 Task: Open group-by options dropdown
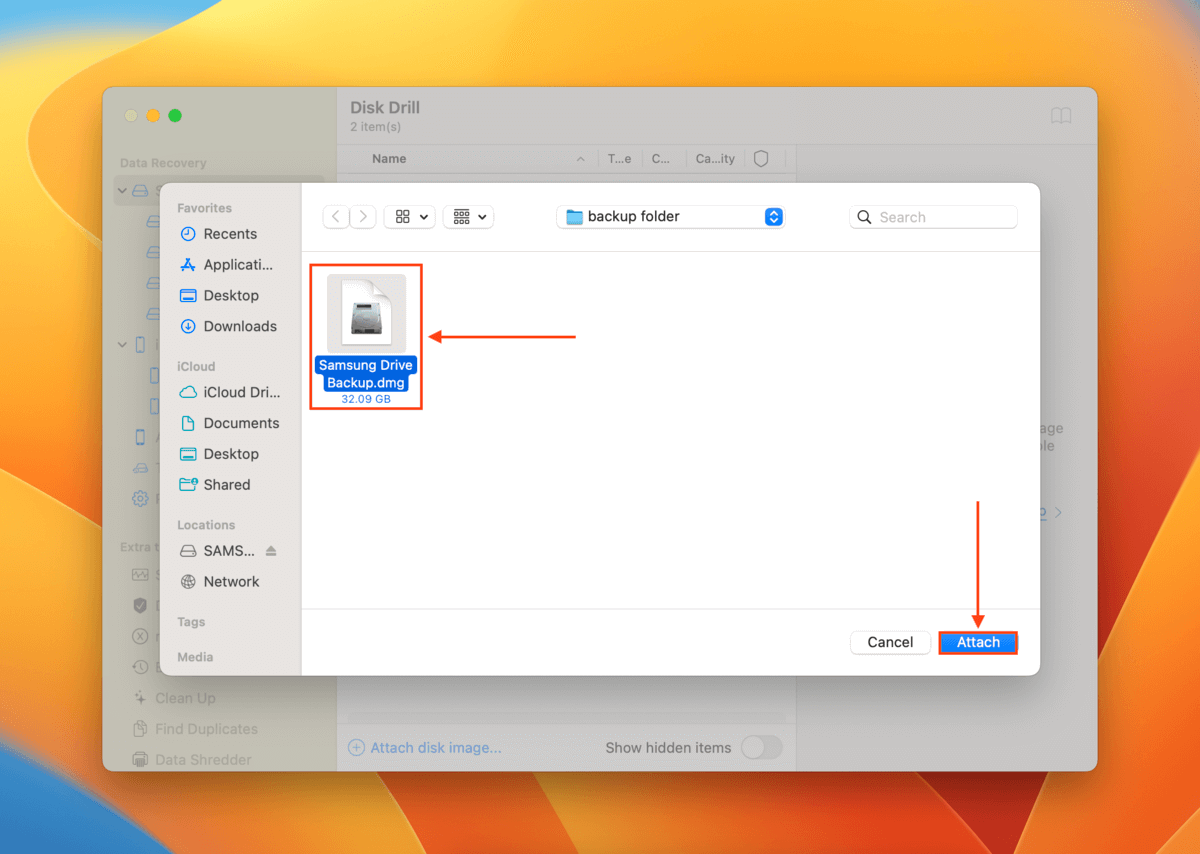point(468,216)
